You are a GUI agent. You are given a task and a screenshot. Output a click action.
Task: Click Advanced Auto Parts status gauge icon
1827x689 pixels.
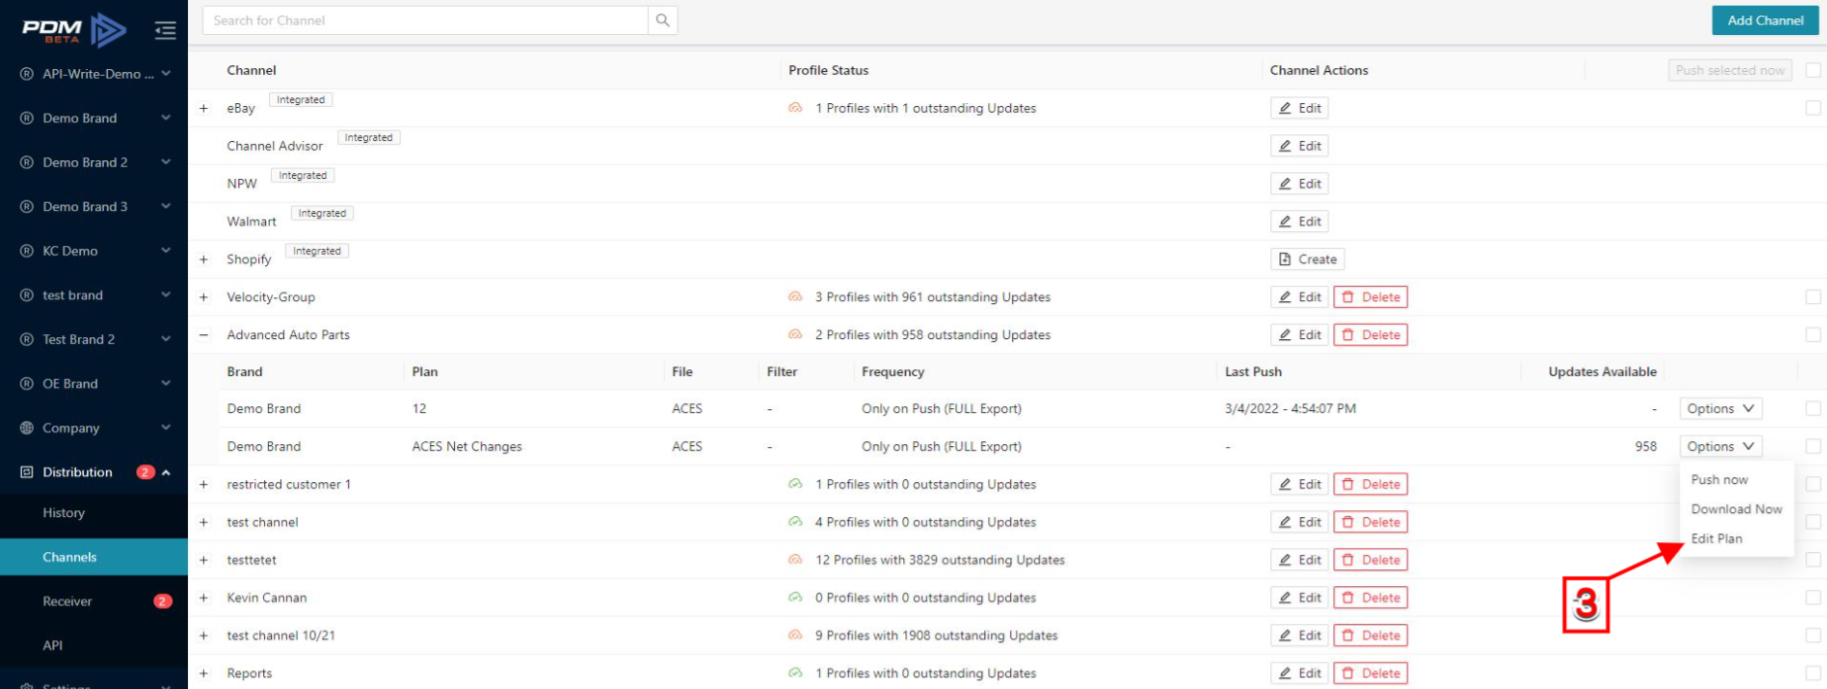coord(795,335)
